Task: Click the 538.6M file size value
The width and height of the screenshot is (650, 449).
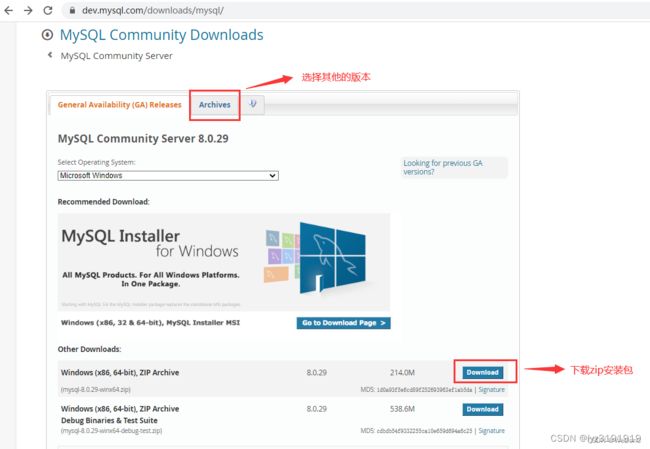Action: click(402, 409)
